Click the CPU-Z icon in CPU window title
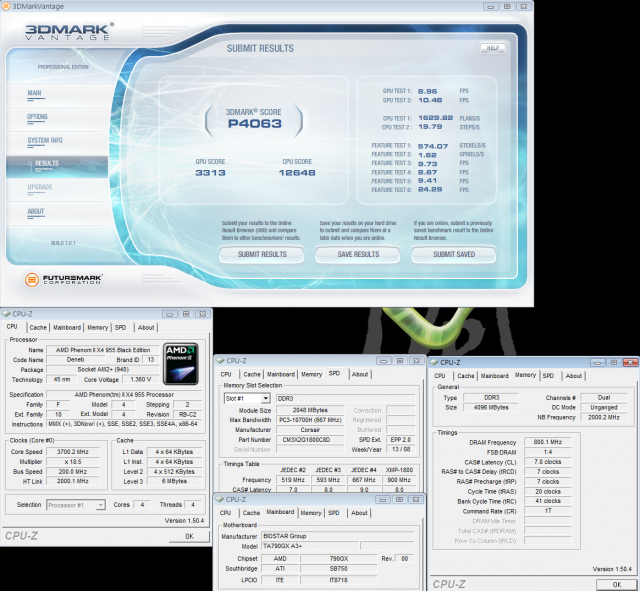This screenshot has width=640, height=591. tap(6, 314)
